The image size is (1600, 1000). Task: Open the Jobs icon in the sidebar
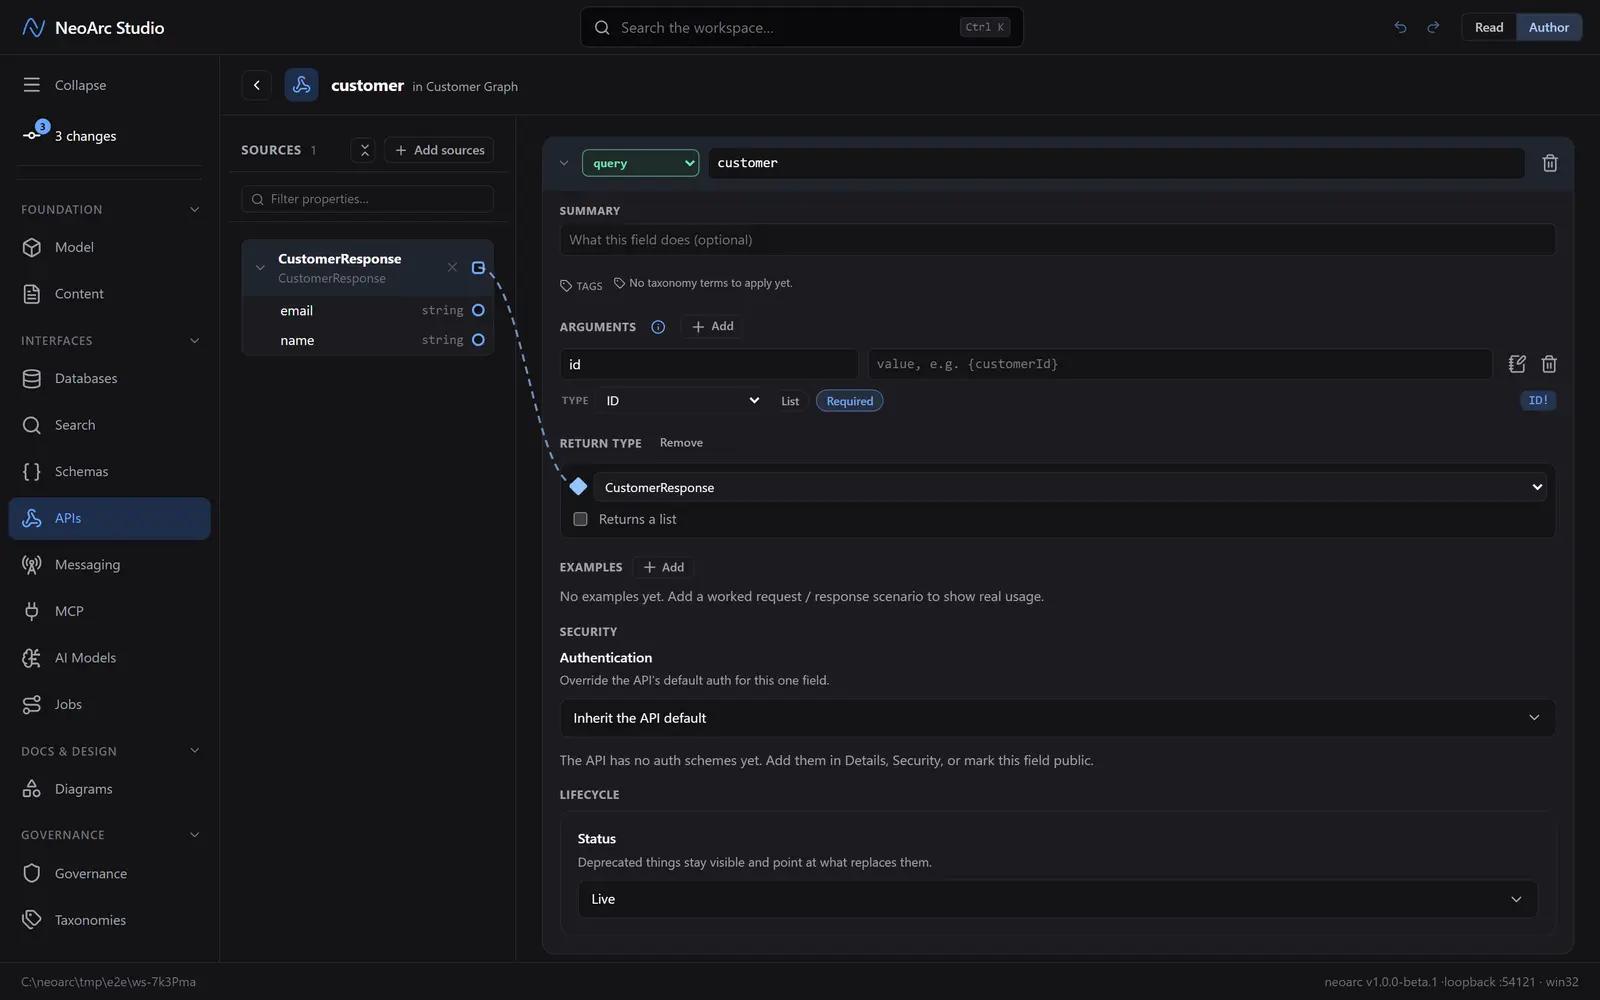pos(32,704)
